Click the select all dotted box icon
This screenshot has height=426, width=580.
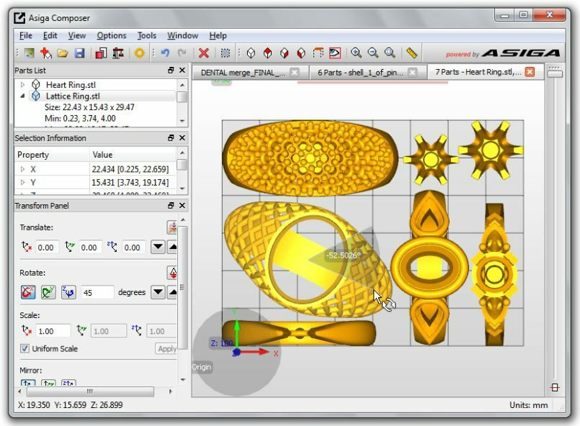pos(225,53)
